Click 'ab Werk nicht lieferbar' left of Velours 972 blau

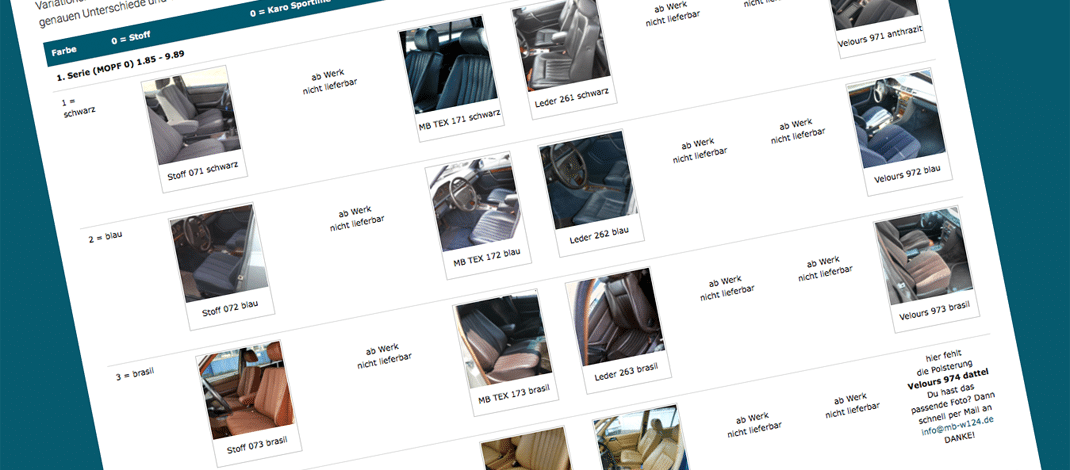point(798,132)
